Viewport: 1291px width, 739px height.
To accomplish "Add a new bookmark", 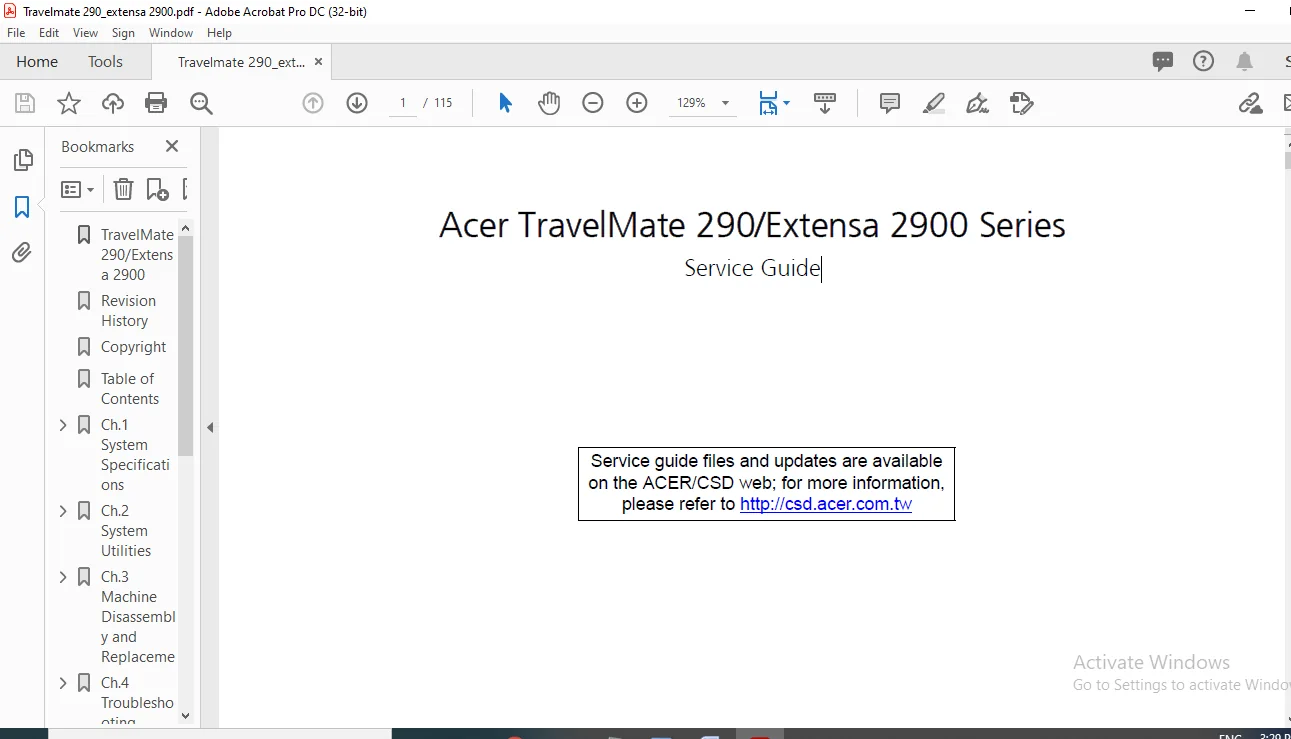I will click(157, 189).
